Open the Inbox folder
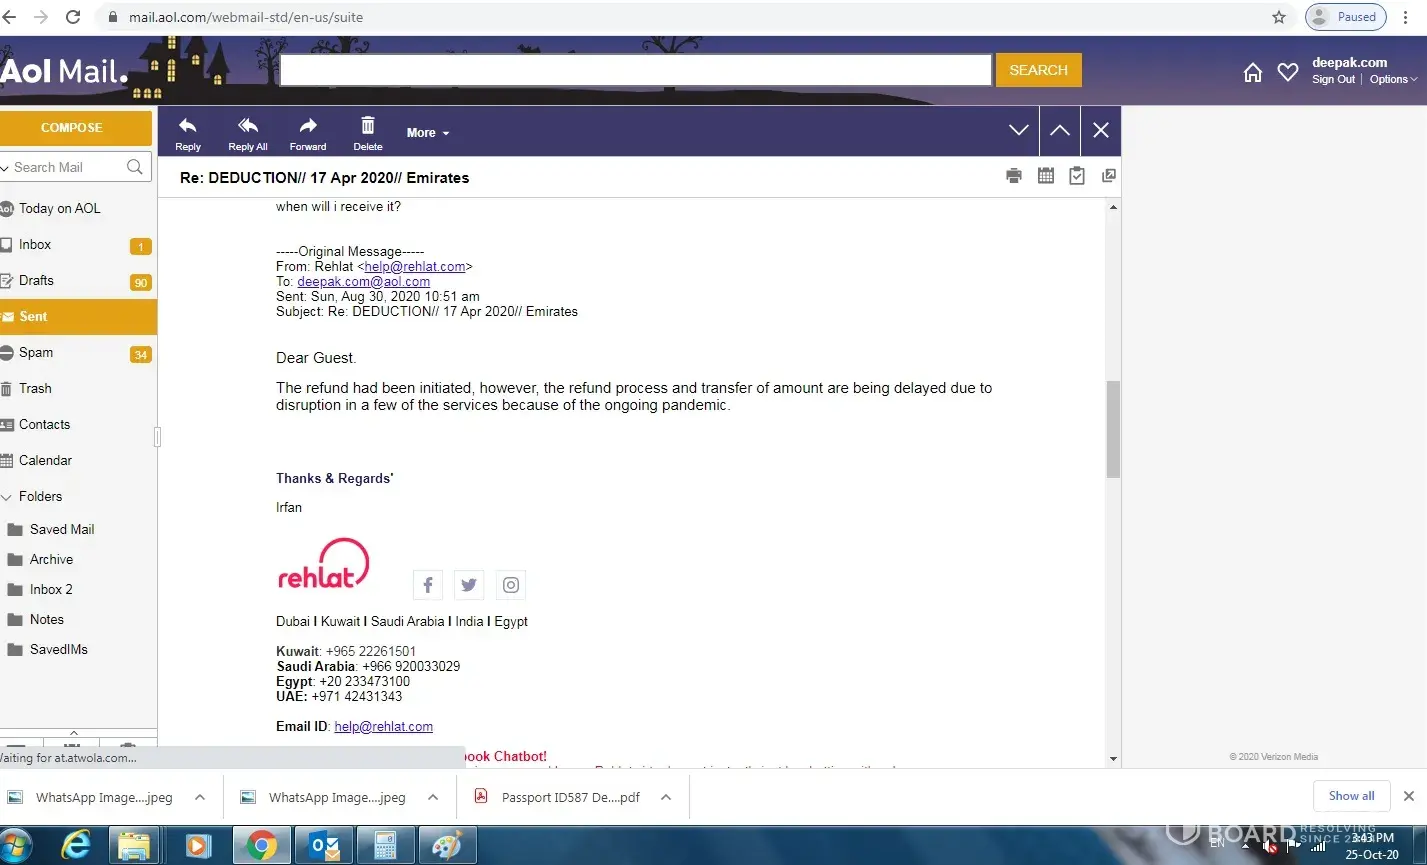This screenshot has width=1427, height=865. [x=35, y=245]
